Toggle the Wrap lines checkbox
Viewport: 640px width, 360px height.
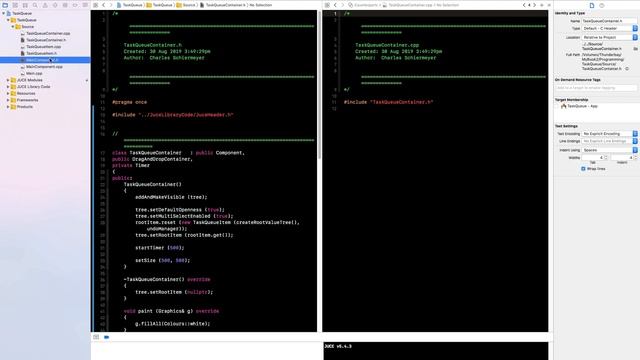[583, 169]
